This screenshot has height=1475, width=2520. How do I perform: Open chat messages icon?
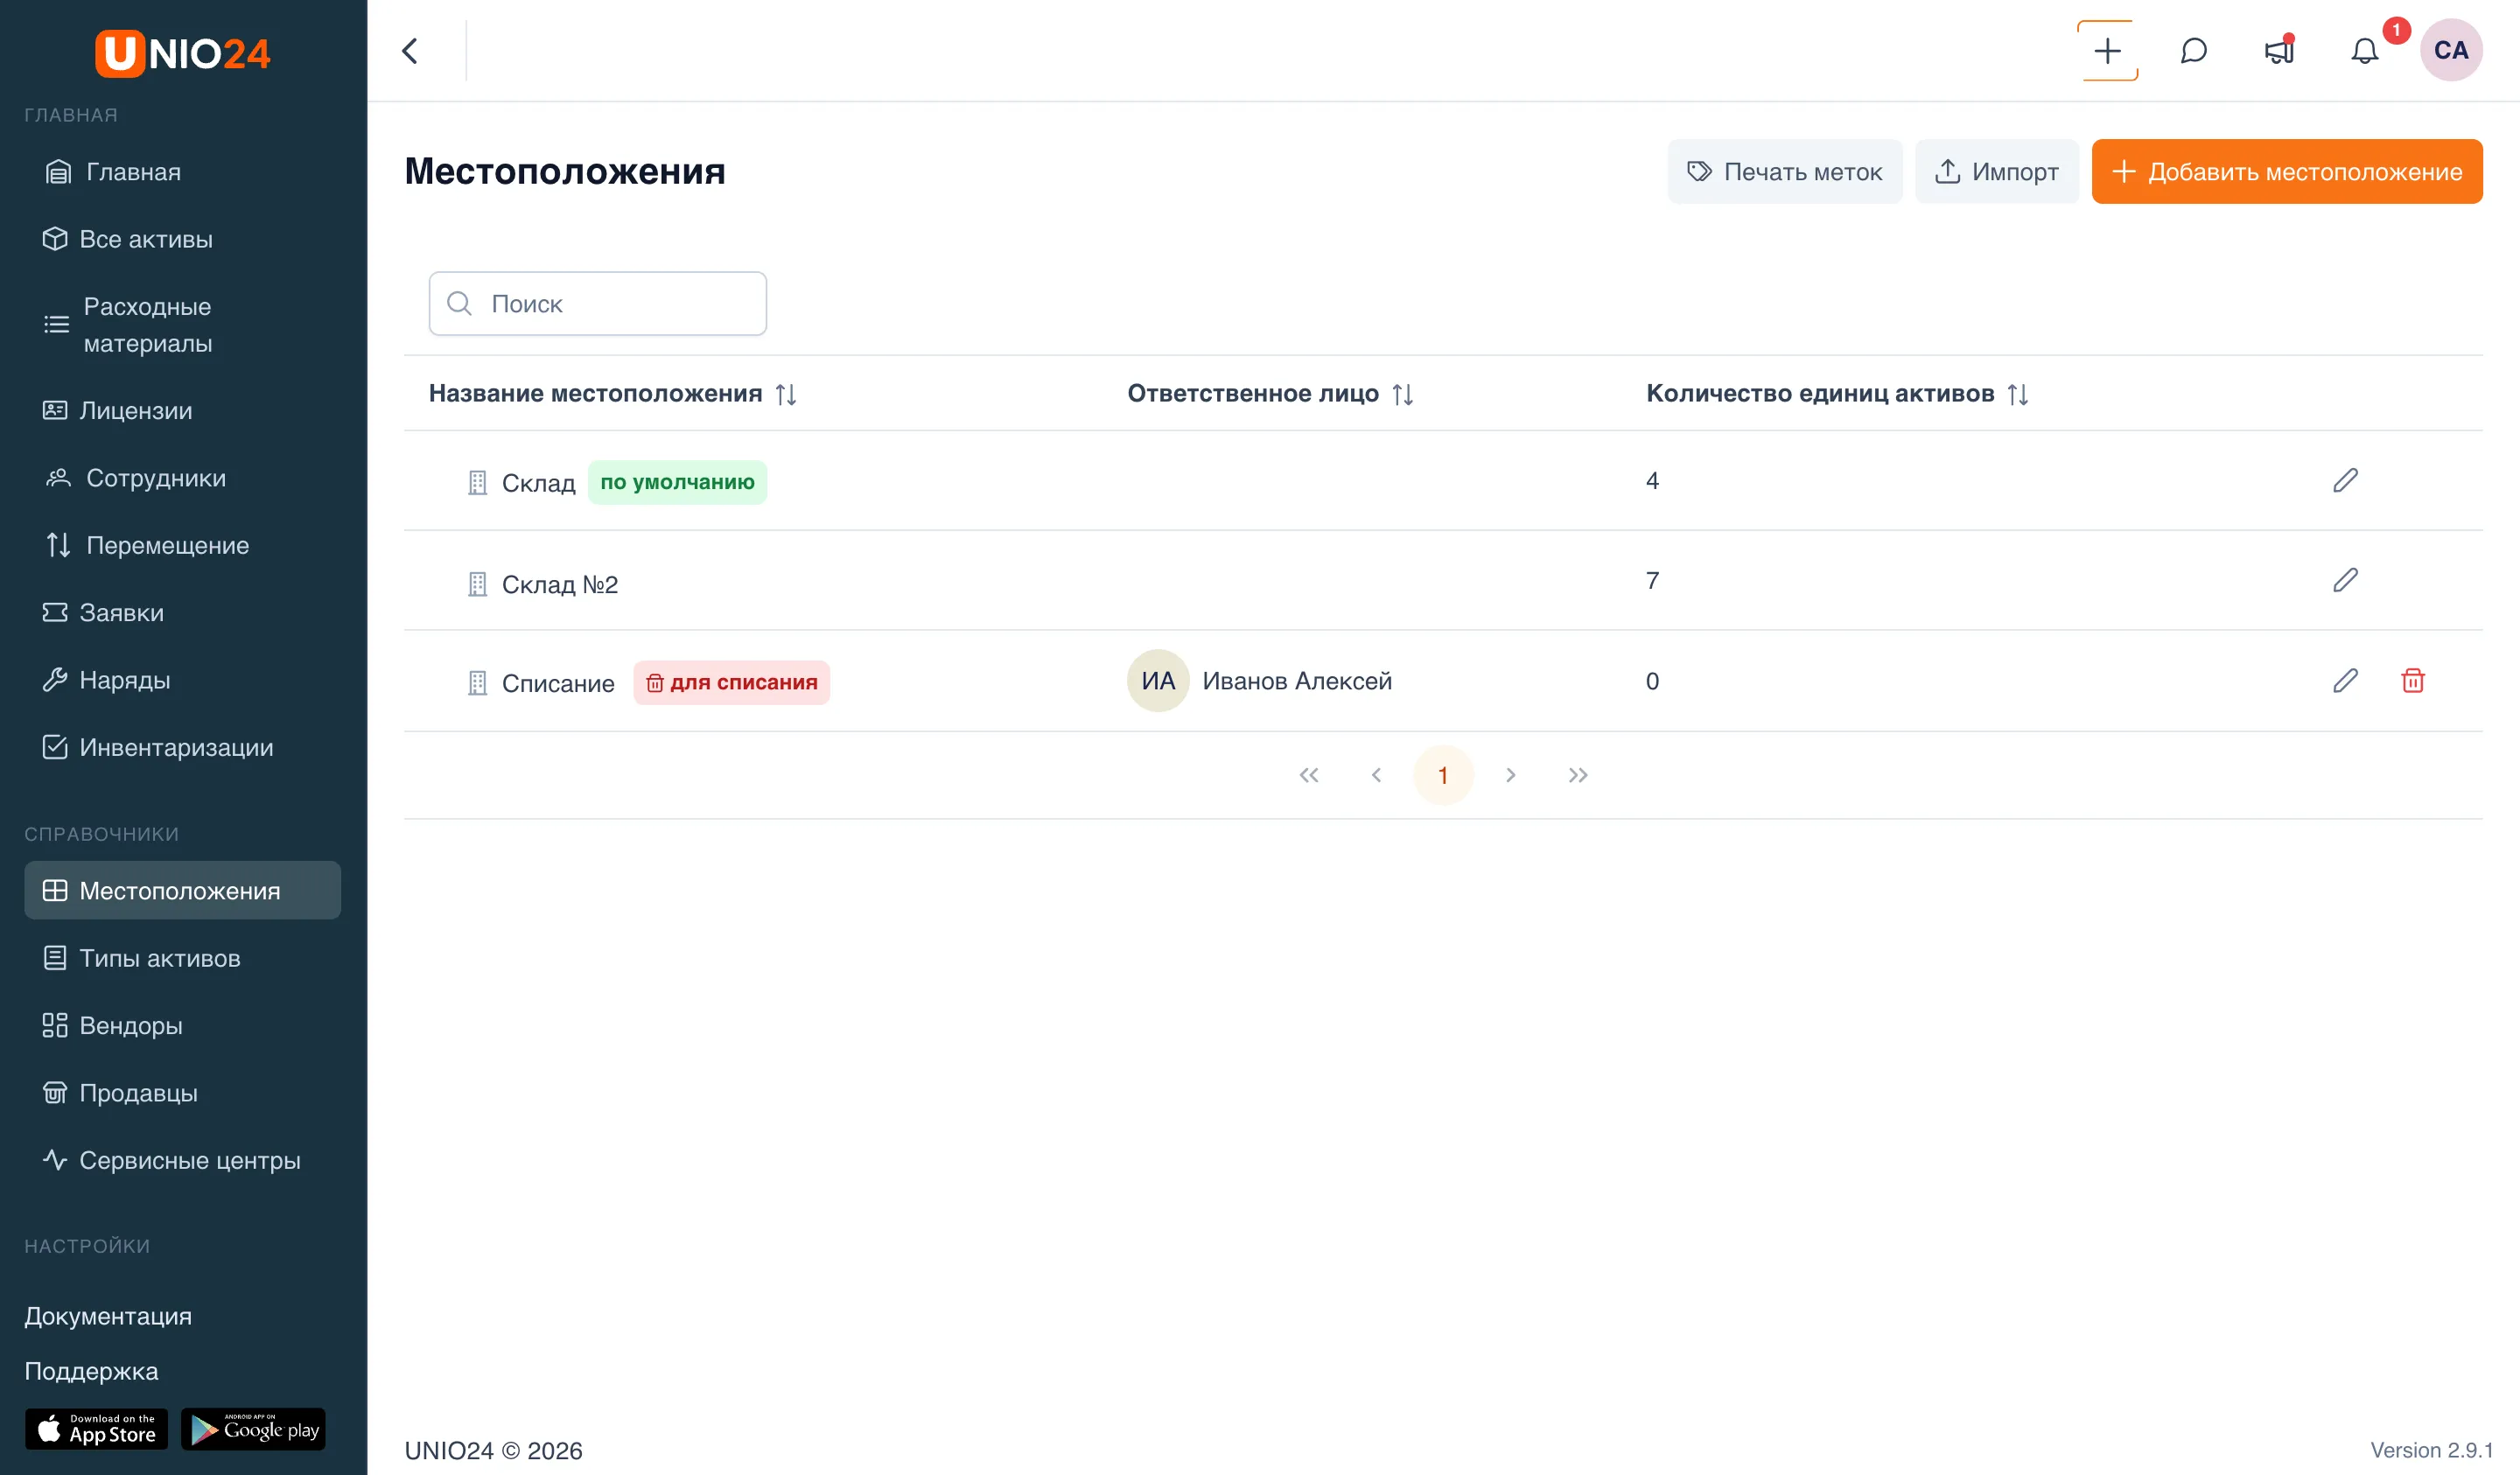pyautogui.click(x=2193, y=51)
